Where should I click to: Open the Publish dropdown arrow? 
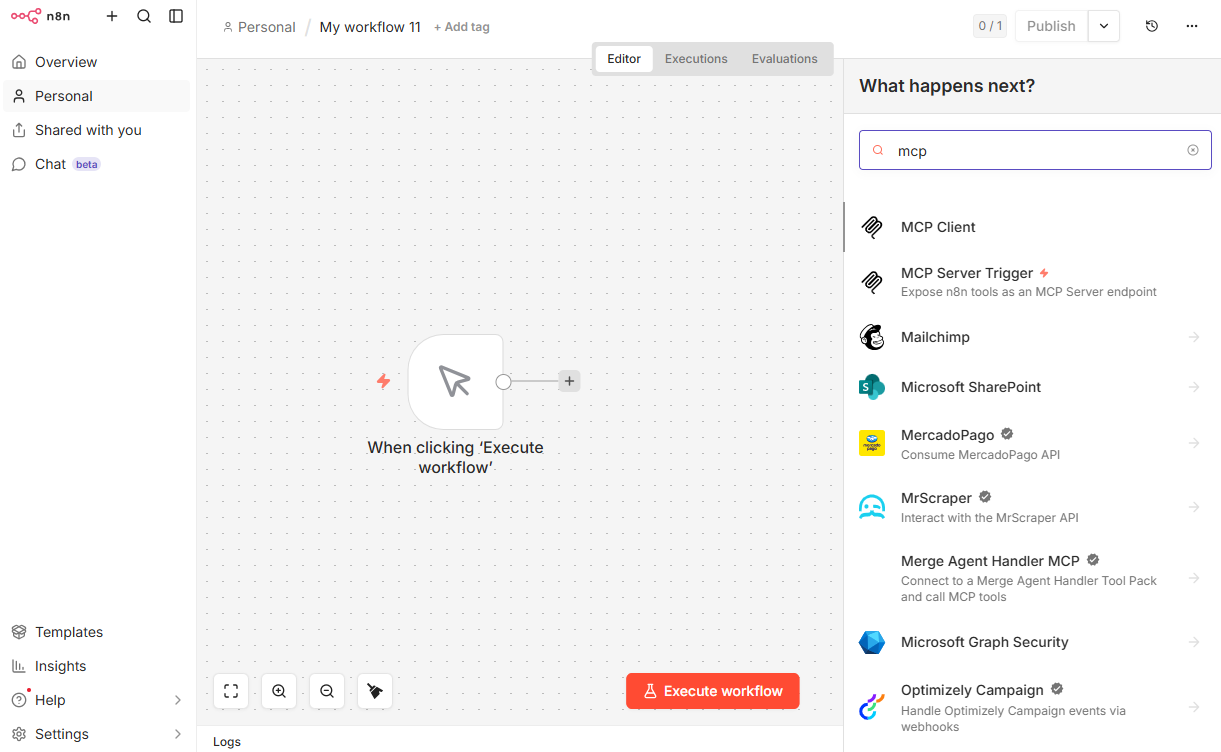pyautogui.click(x=1104, y=26)
